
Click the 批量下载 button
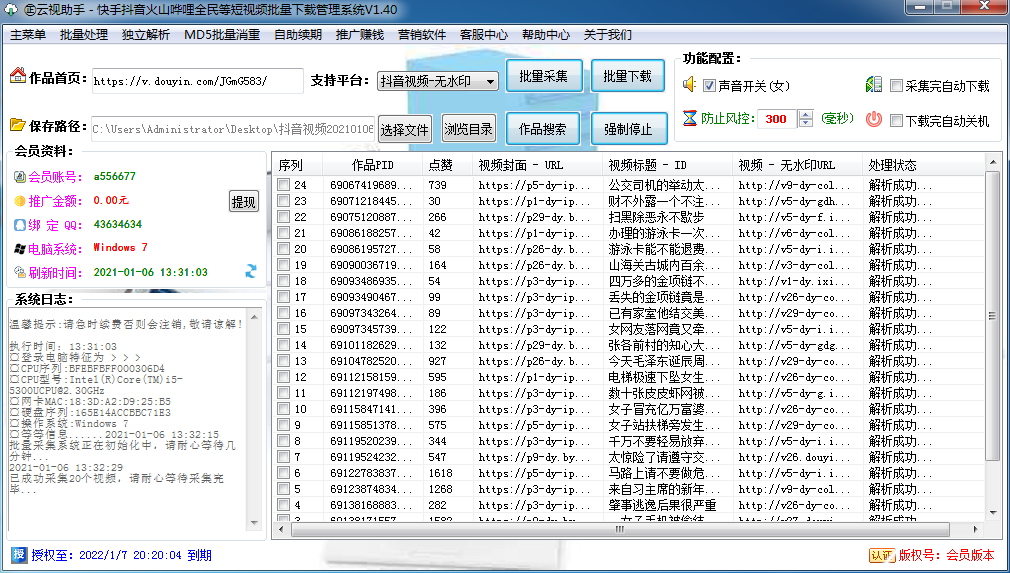(627, 76)
